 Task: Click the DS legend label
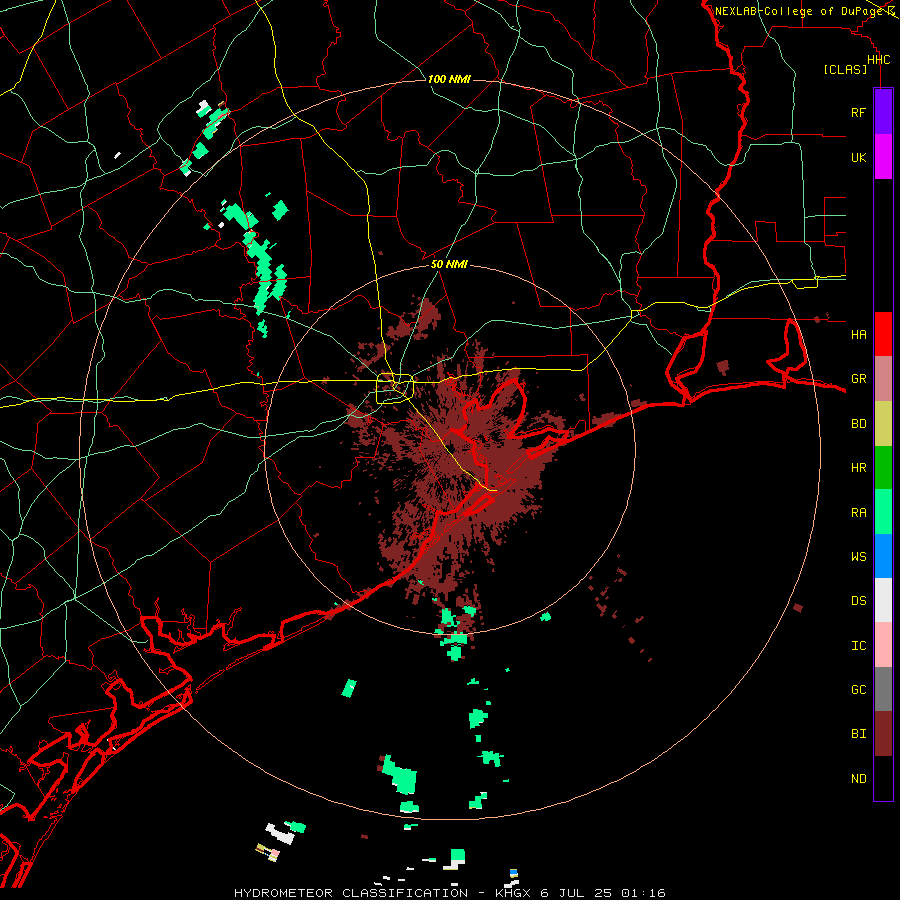coord(858,601)
